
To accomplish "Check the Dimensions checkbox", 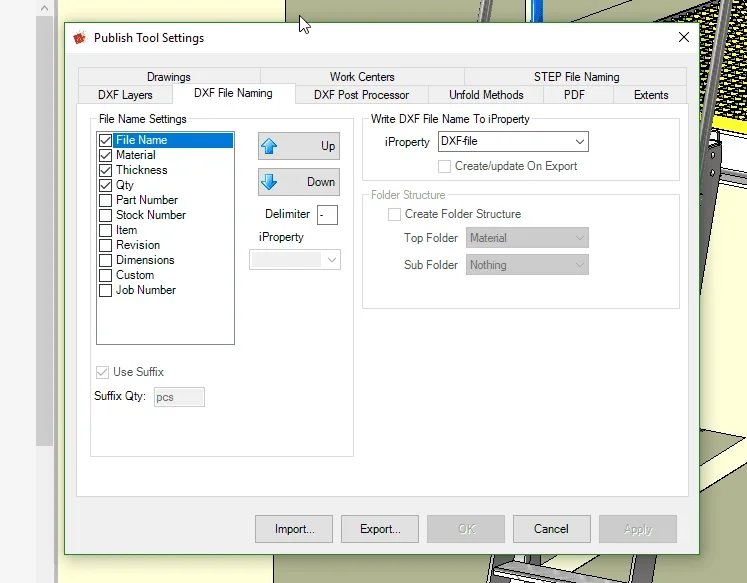I will [x=105, y=260].
